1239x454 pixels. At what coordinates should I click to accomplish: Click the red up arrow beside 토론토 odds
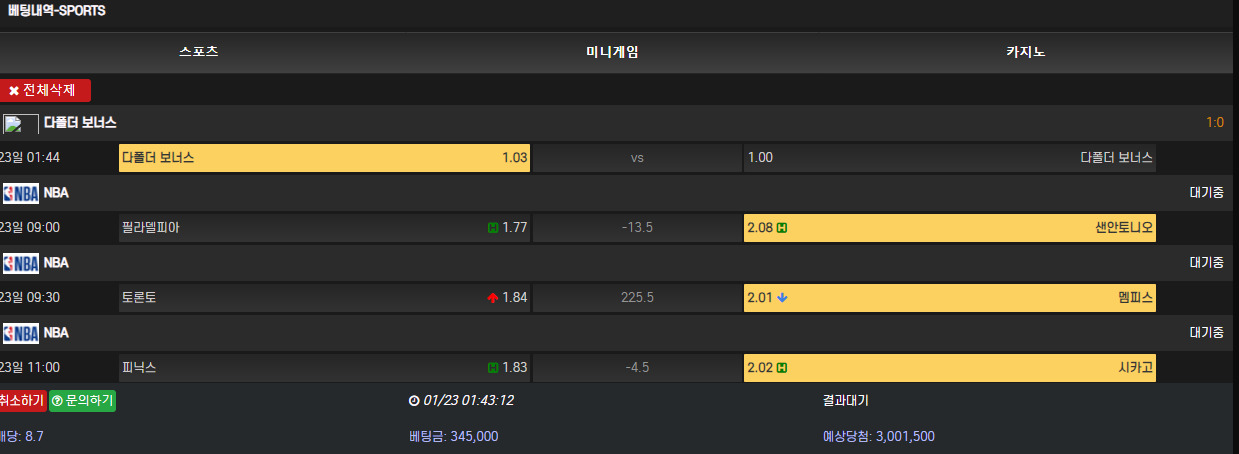(492, 298)
